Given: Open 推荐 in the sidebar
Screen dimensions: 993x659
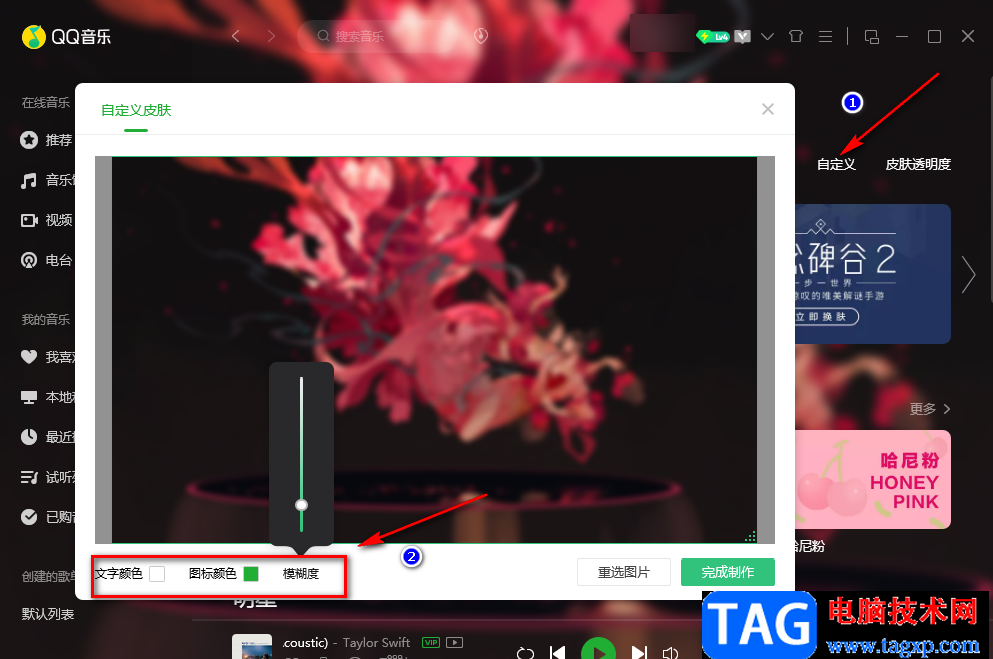Looking at the screenshot, I should pyautogui.click(x=46, y=140).
